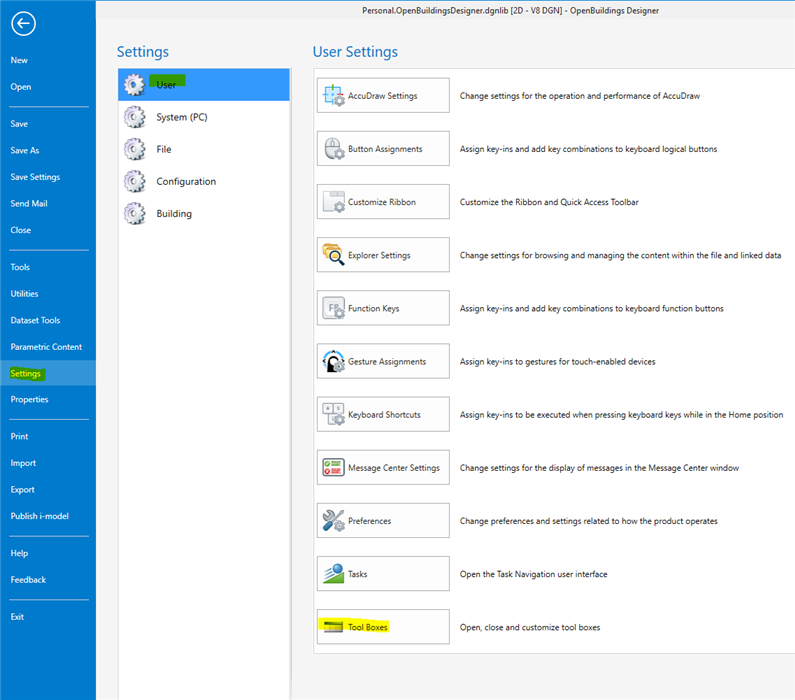Click the Function Keys button
Screen dimensions: 795x700
tap(383, 308)
